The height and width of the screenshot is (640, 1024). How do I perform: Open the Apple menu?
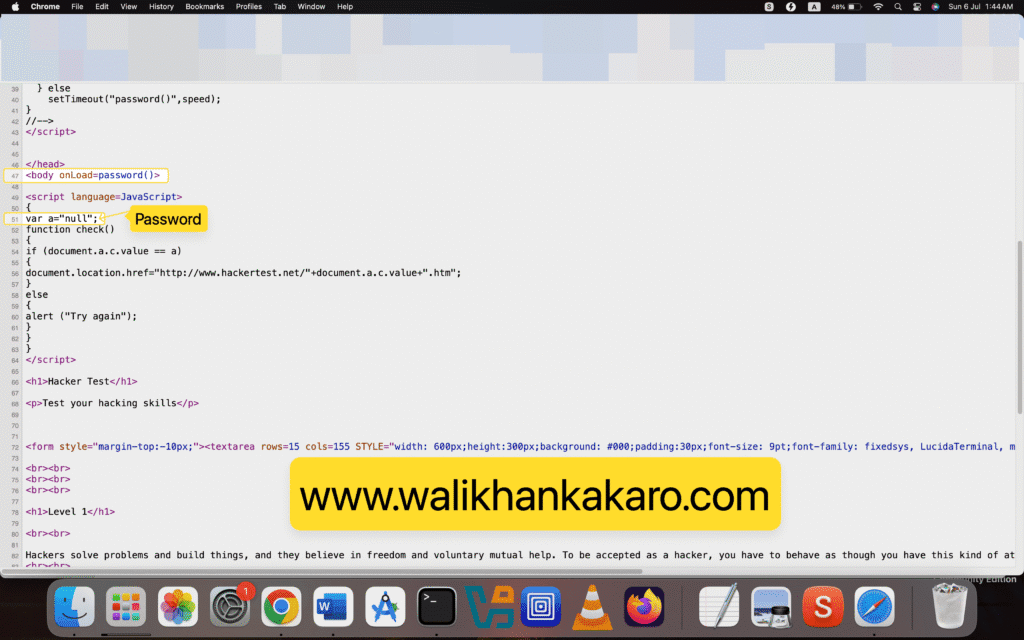coord(15,7)
